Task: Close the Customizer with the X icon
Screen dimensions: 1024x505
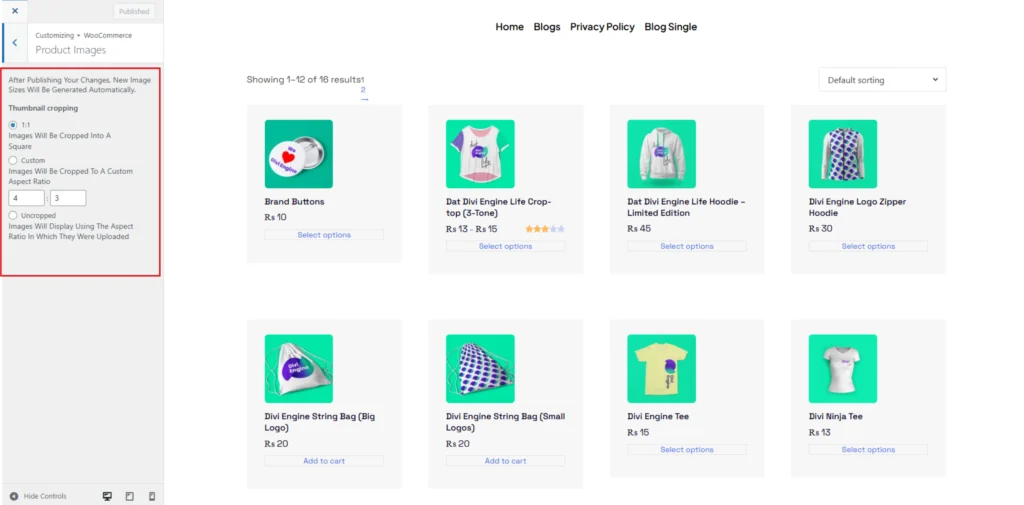Action: click(15, 11)
